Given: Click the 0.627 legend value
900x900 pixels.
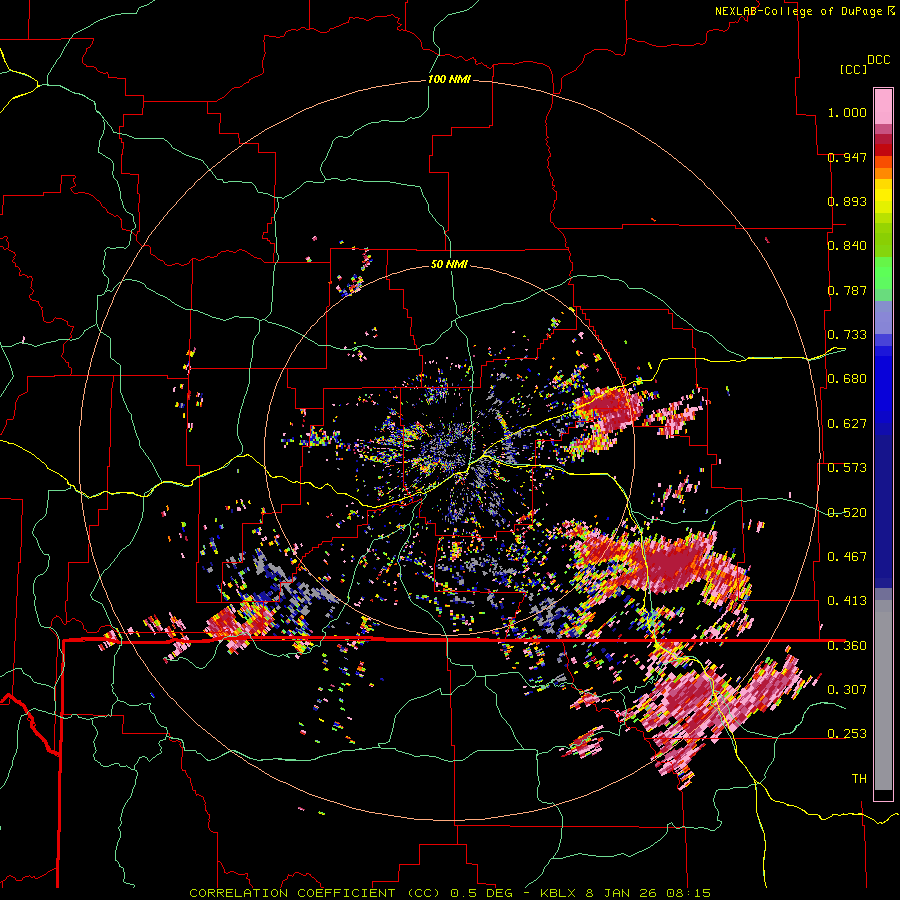Looking at the screenshot, I should pos(847,424).
